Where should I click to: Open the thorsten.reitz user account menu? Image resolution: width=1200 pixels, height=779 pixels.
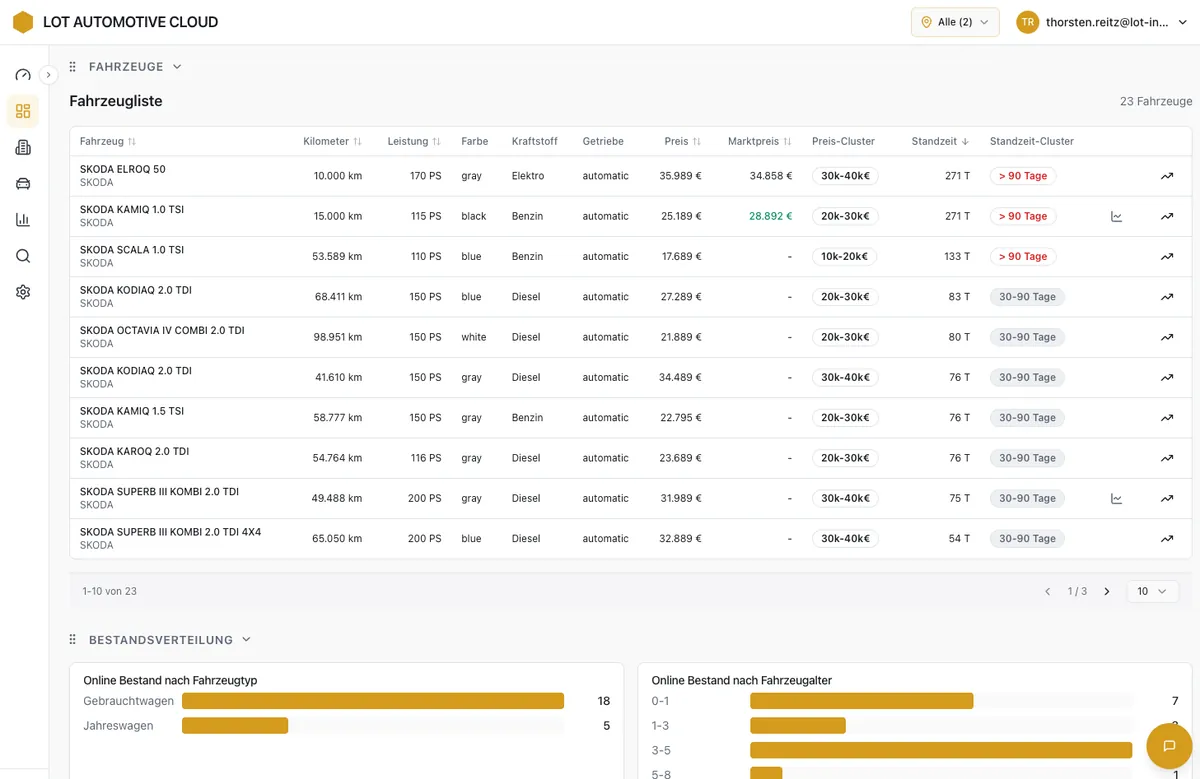tap(1105, 22)
